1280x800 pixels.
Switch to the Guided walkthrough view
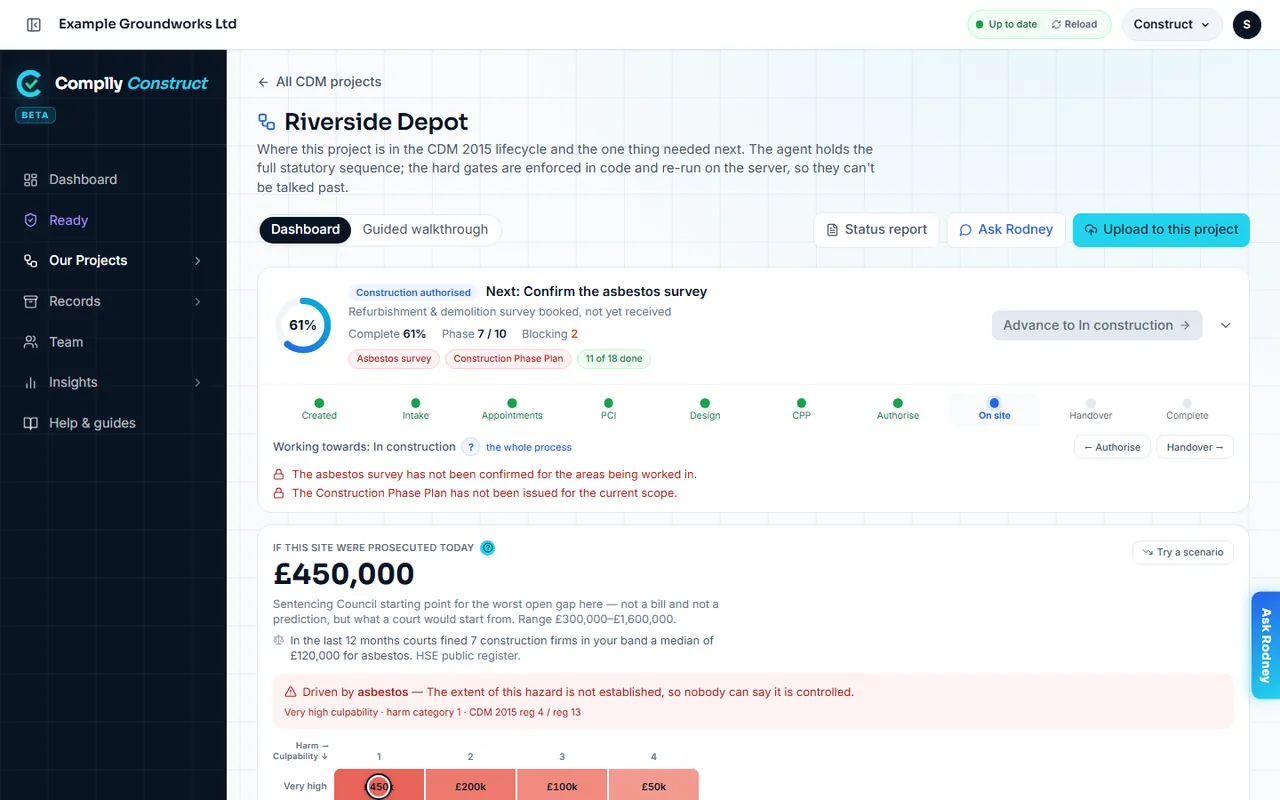(425, 229)
